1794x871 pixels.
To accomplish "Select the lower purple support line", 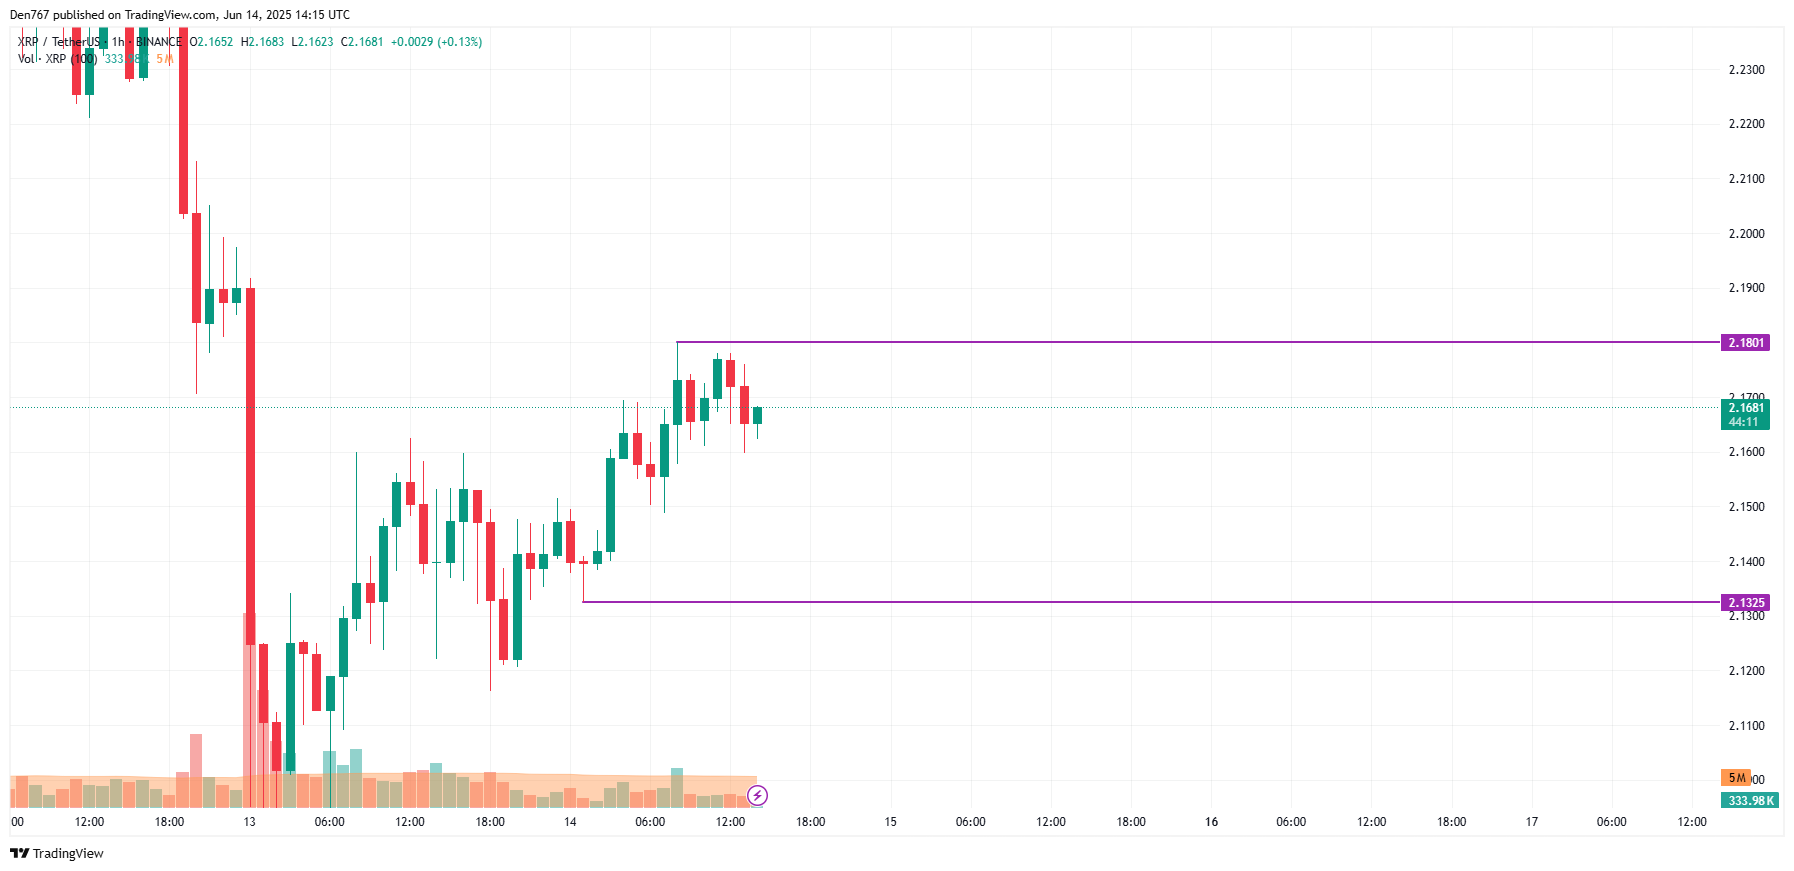I will point(1150,602).
